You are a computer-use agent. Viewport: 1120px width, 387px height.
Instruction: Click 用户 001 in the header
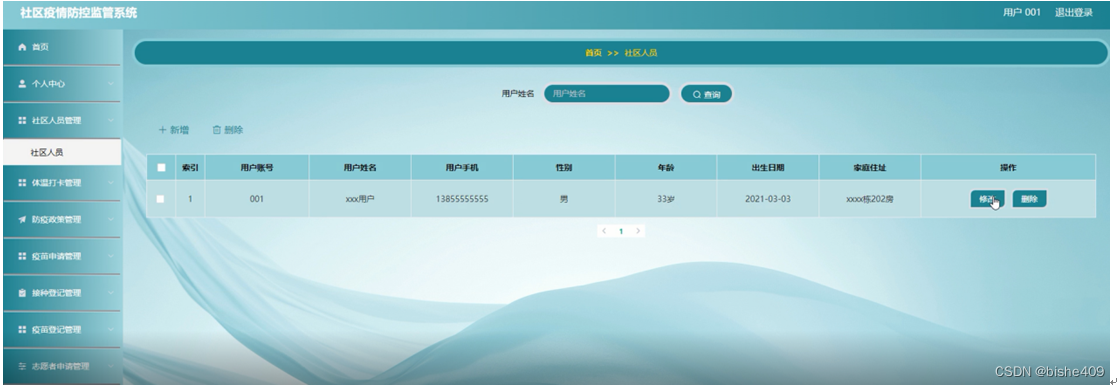[1021, 12]
